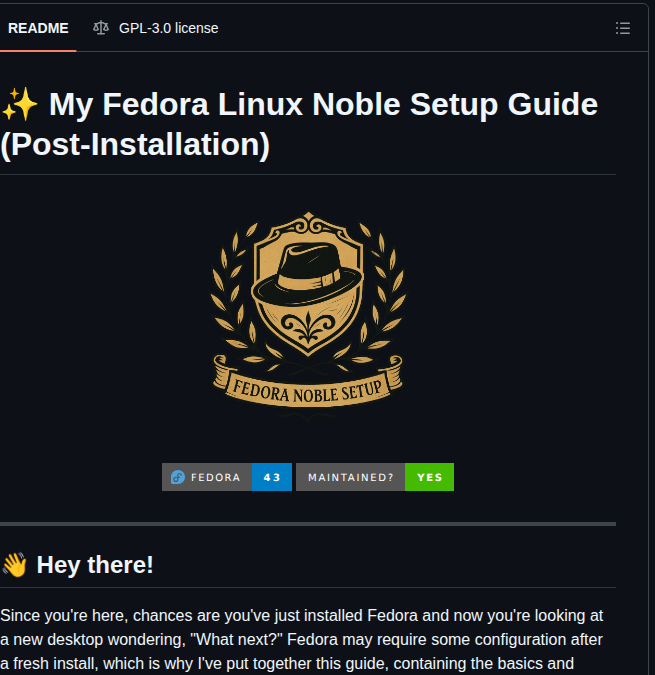This screenshot has height=675, width=655.
Task: Click the Fedora logo icon in badge
Action: tap(178, 477)
